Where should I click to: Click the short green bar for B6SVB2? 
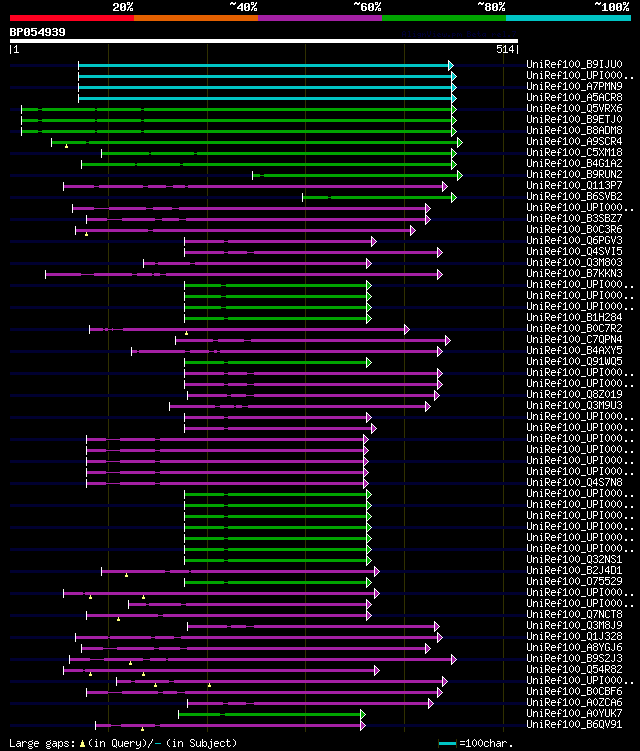point(377,197)
